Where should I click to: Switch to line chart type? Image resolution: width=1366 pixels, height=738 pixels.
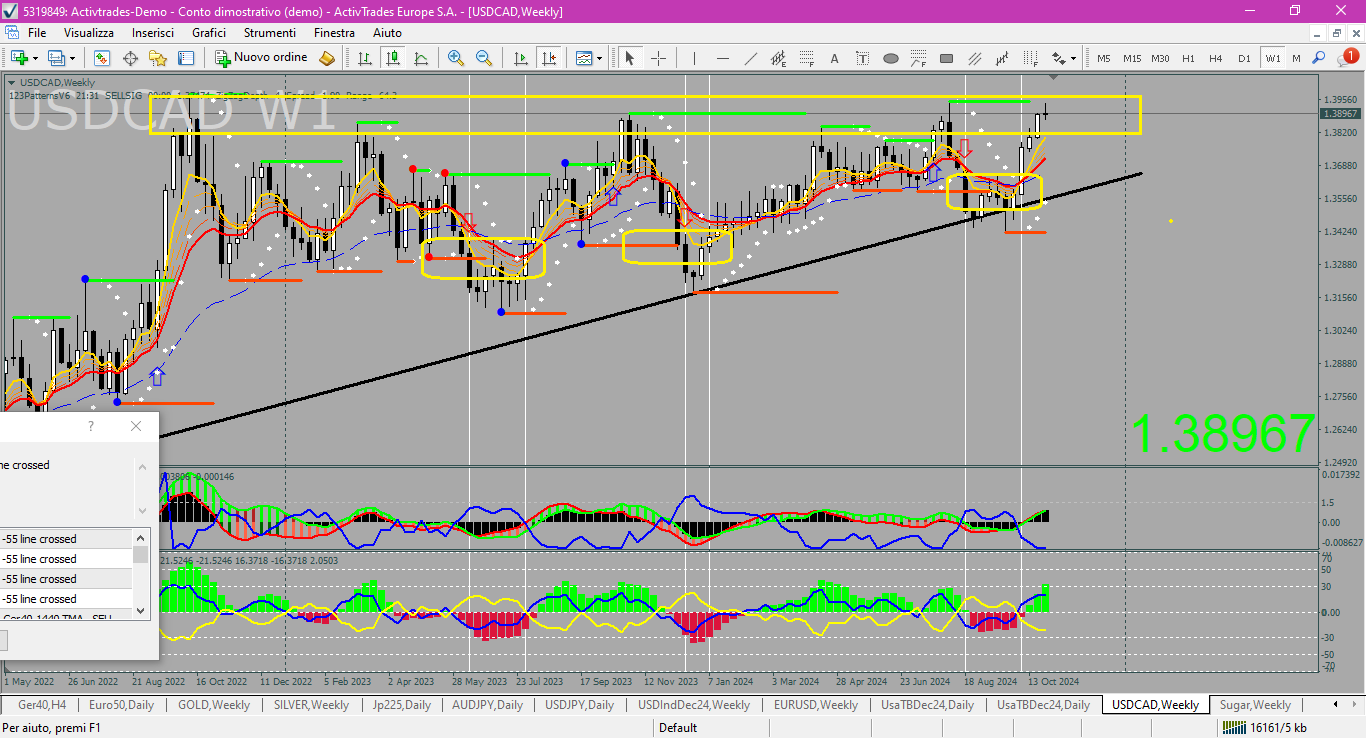pyautogui.click(x=421, y=58)
